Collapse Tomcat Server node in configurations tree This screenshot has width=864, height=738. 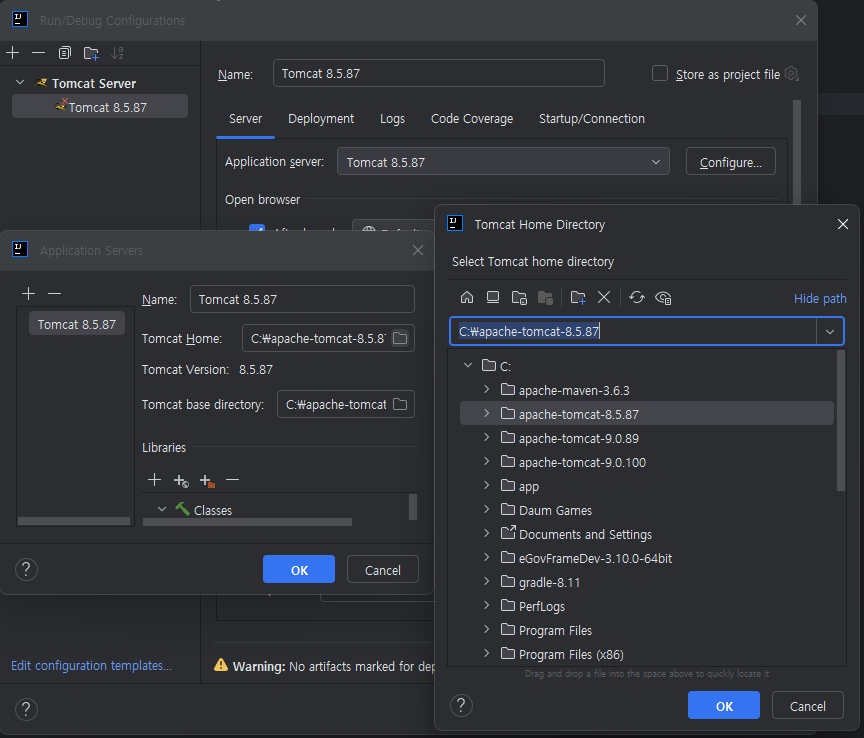(20, 82)
